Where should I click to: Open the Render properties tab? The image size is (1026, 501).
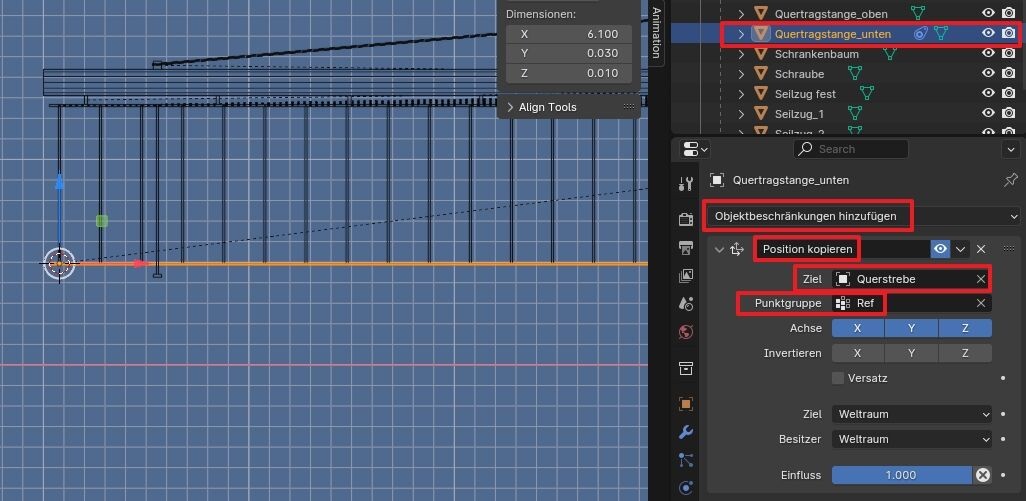coord(686,219)
